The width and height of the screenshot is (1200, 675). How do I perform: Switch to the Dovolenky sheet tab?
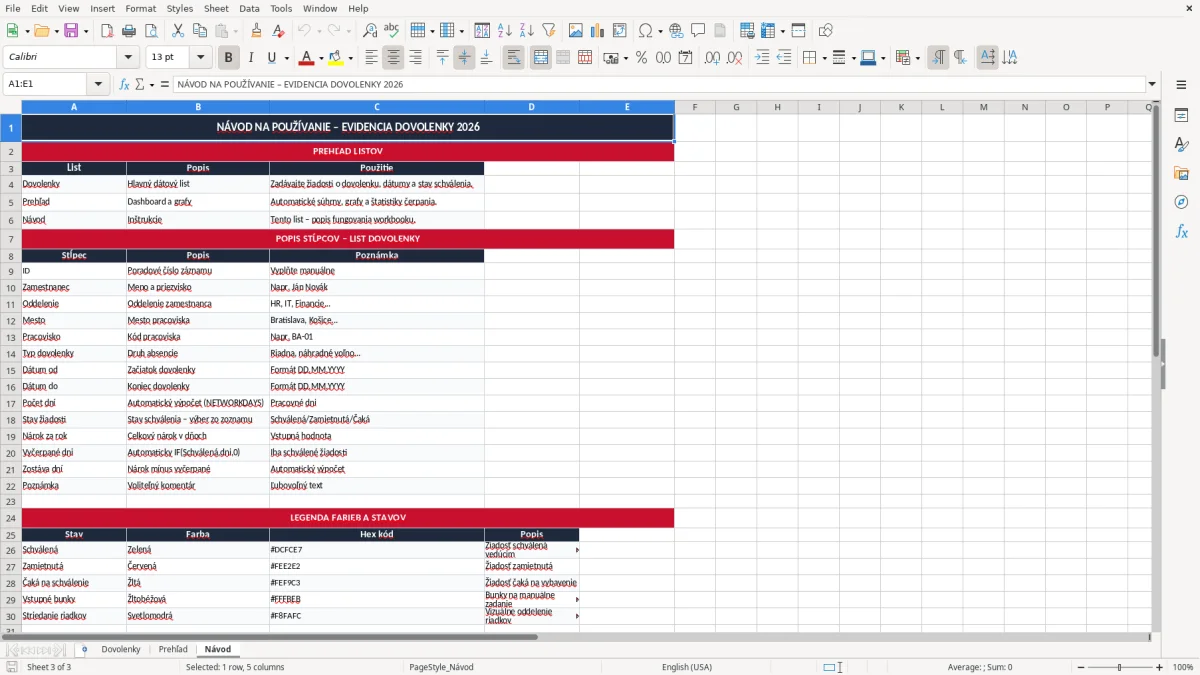[121, 649]
